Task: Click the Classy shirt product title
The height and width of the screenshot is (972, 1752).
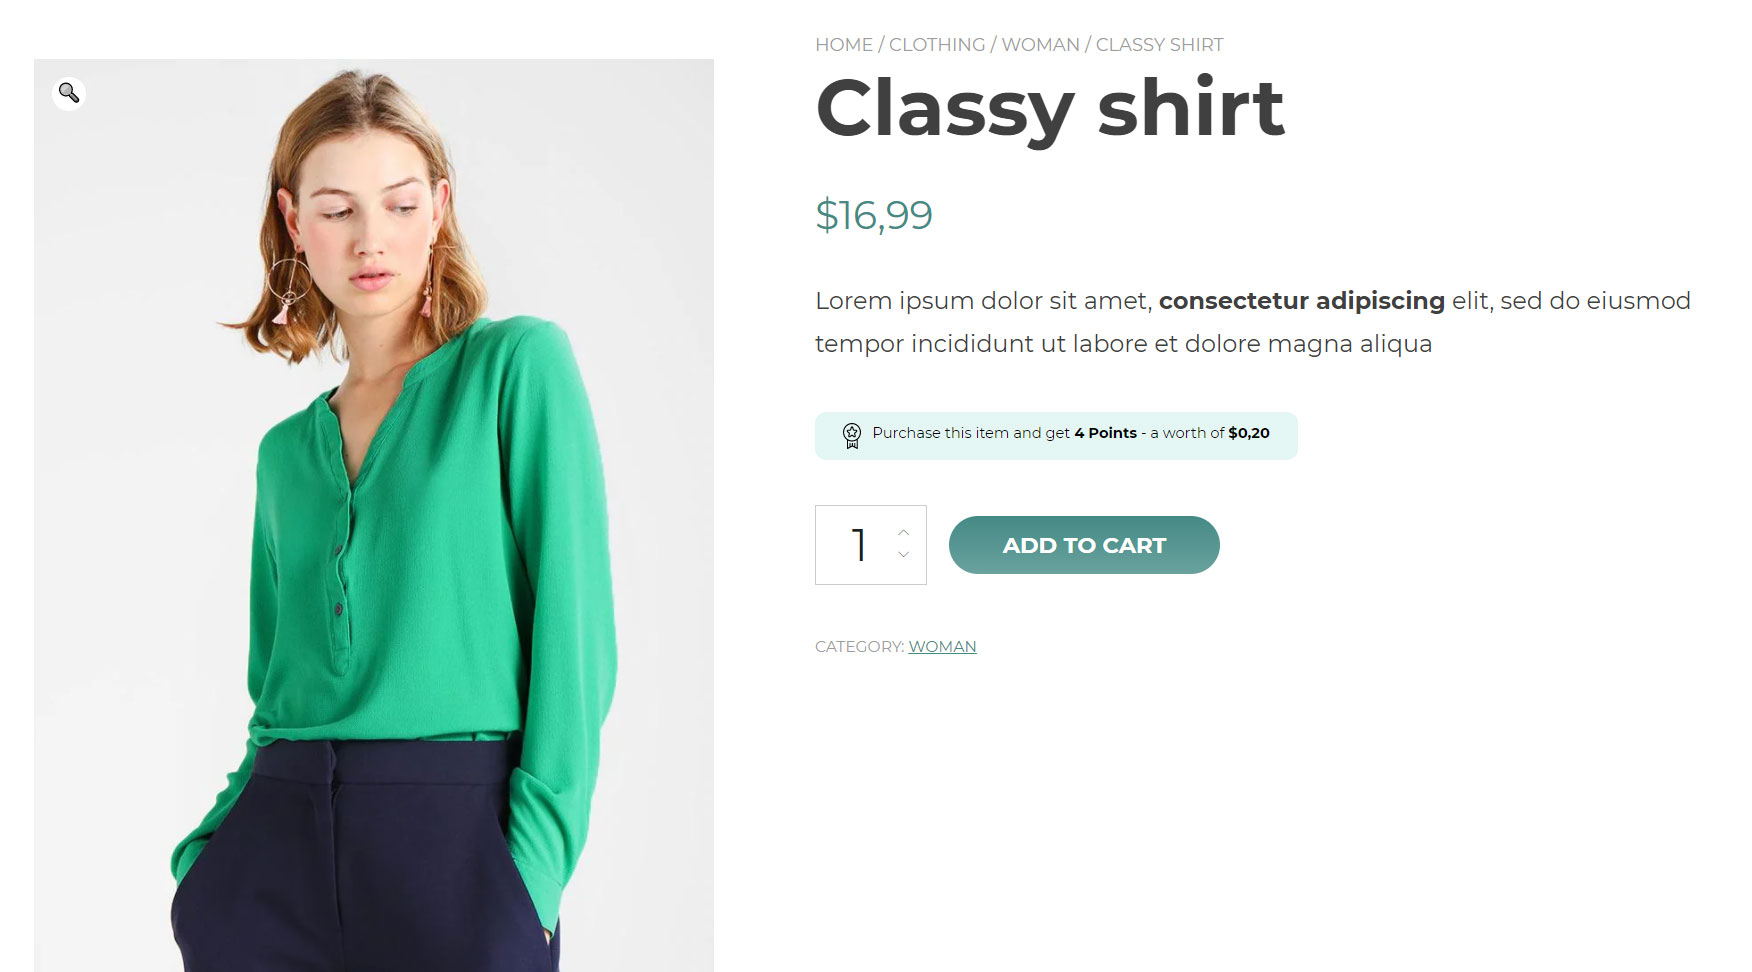Action: click(1049, 108)
